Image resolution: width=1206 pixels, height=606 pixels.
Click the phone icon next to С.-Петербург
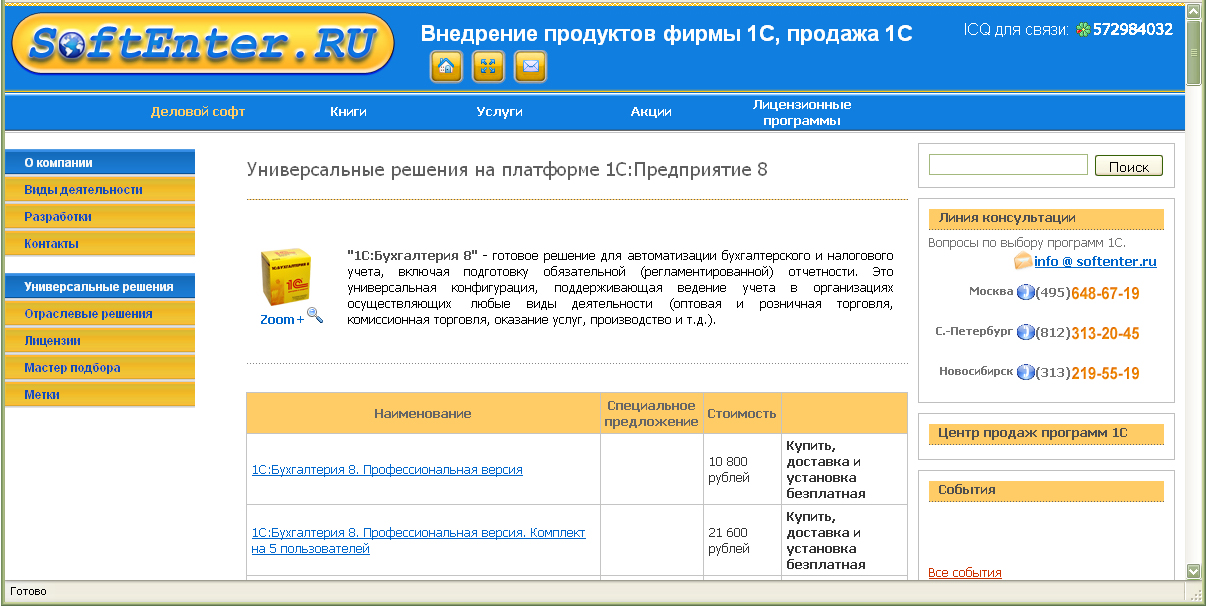1025,331
